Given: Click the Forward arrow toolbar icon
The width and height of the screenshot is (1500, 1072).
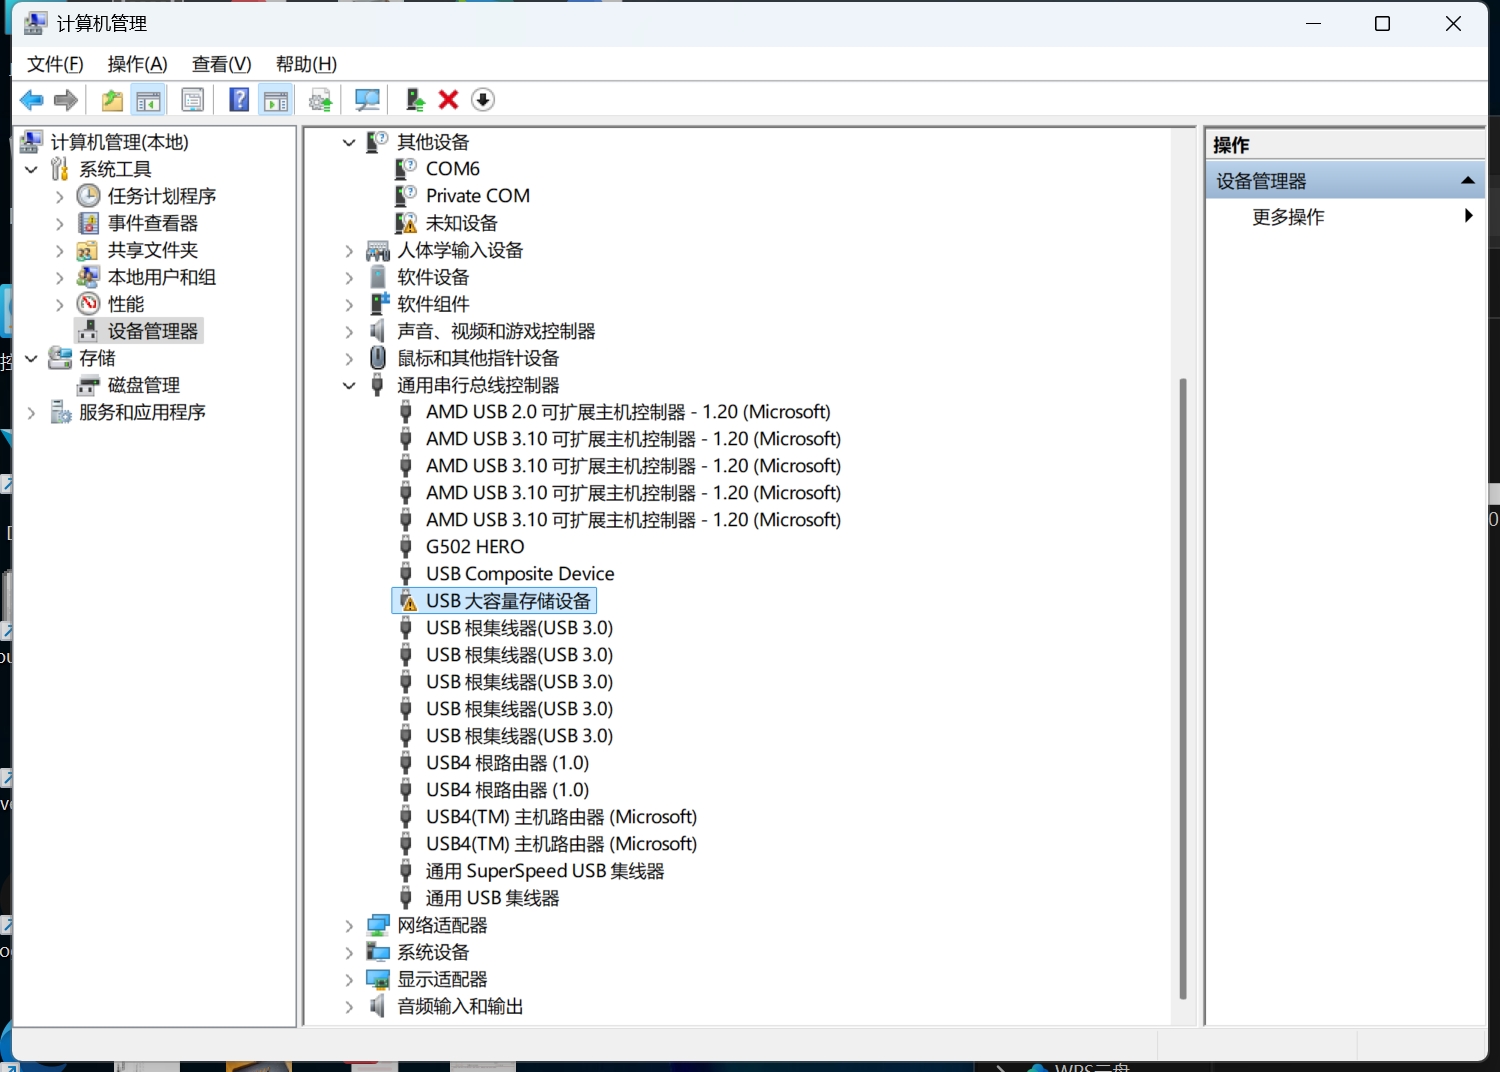Looking at the screenshot, I should [66, 100].
